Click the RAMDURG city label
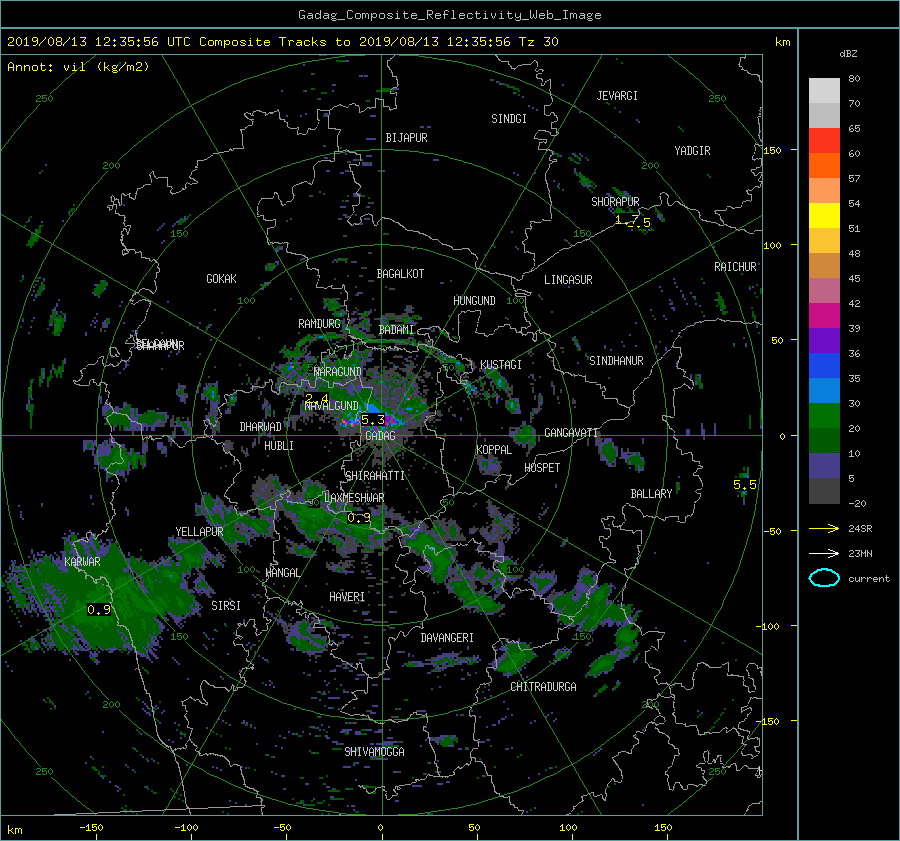The width and height of the screenshot is (900, 841). tap(319, 324)
